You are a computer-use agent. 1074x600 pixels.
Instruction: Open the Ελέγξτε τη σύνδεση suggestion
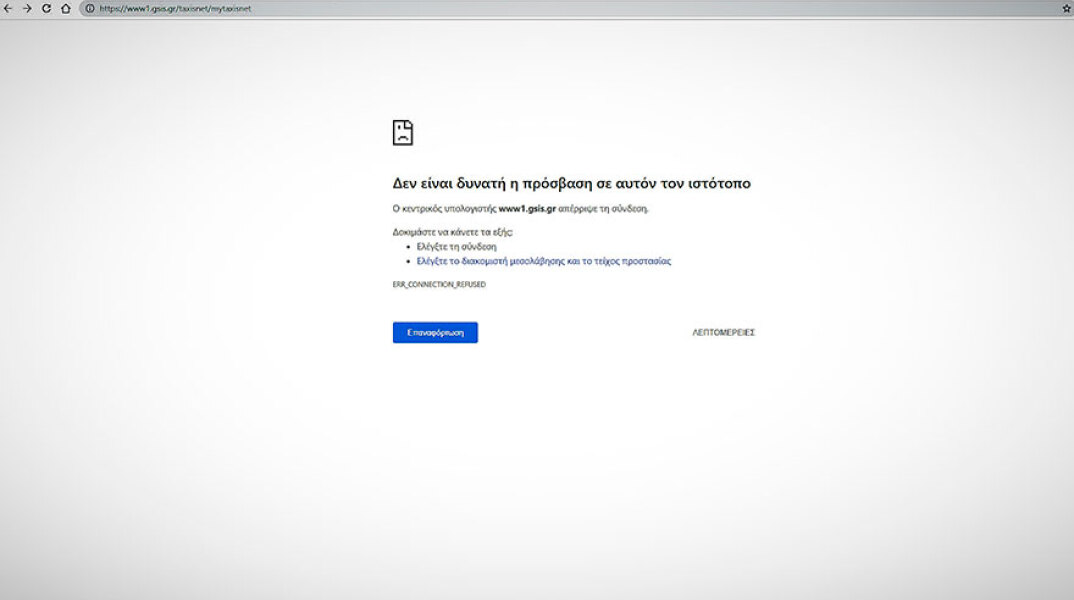pyautogui.click(x=456, y=246)
